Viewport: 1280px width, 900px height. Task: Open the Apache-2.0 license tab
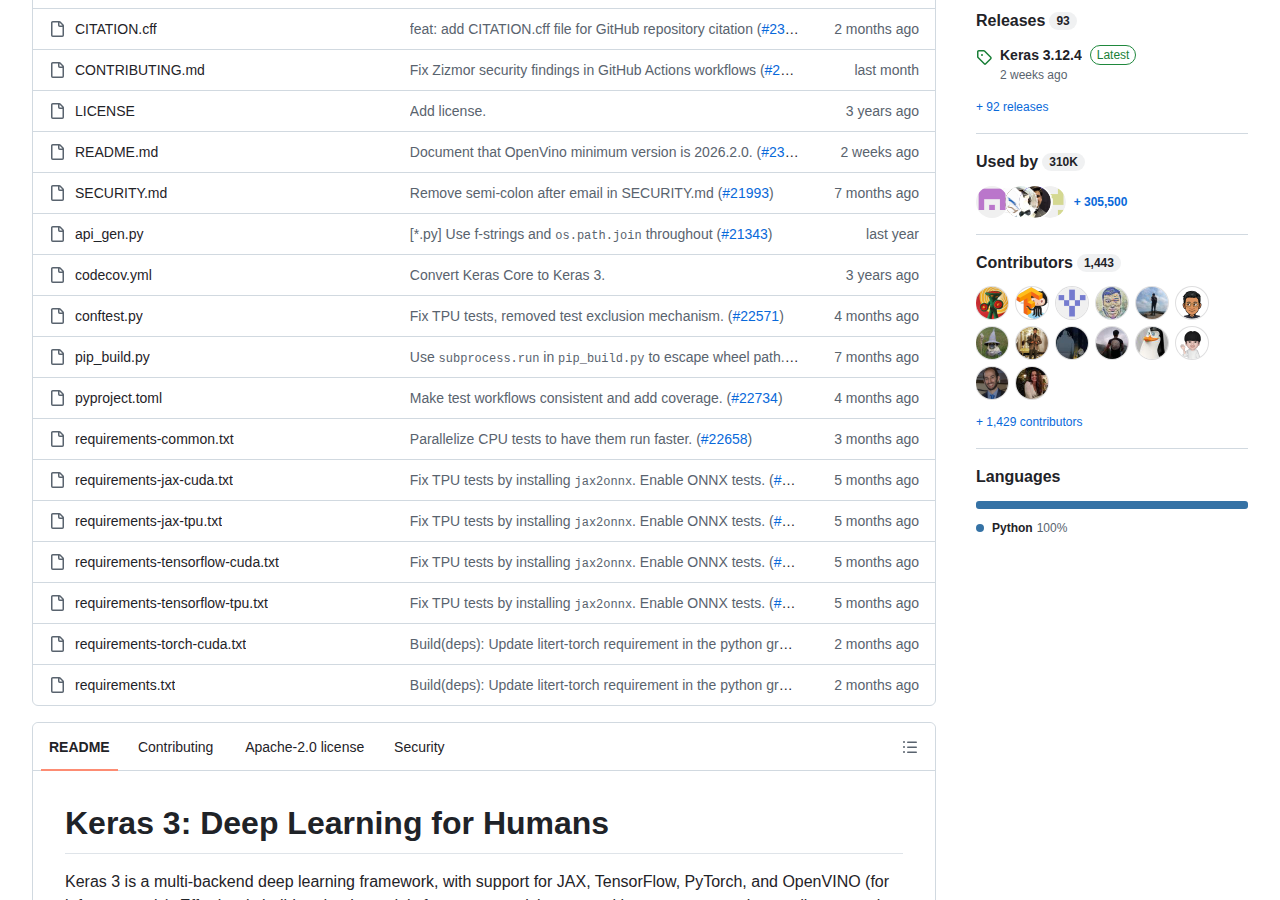click(305, 747)
